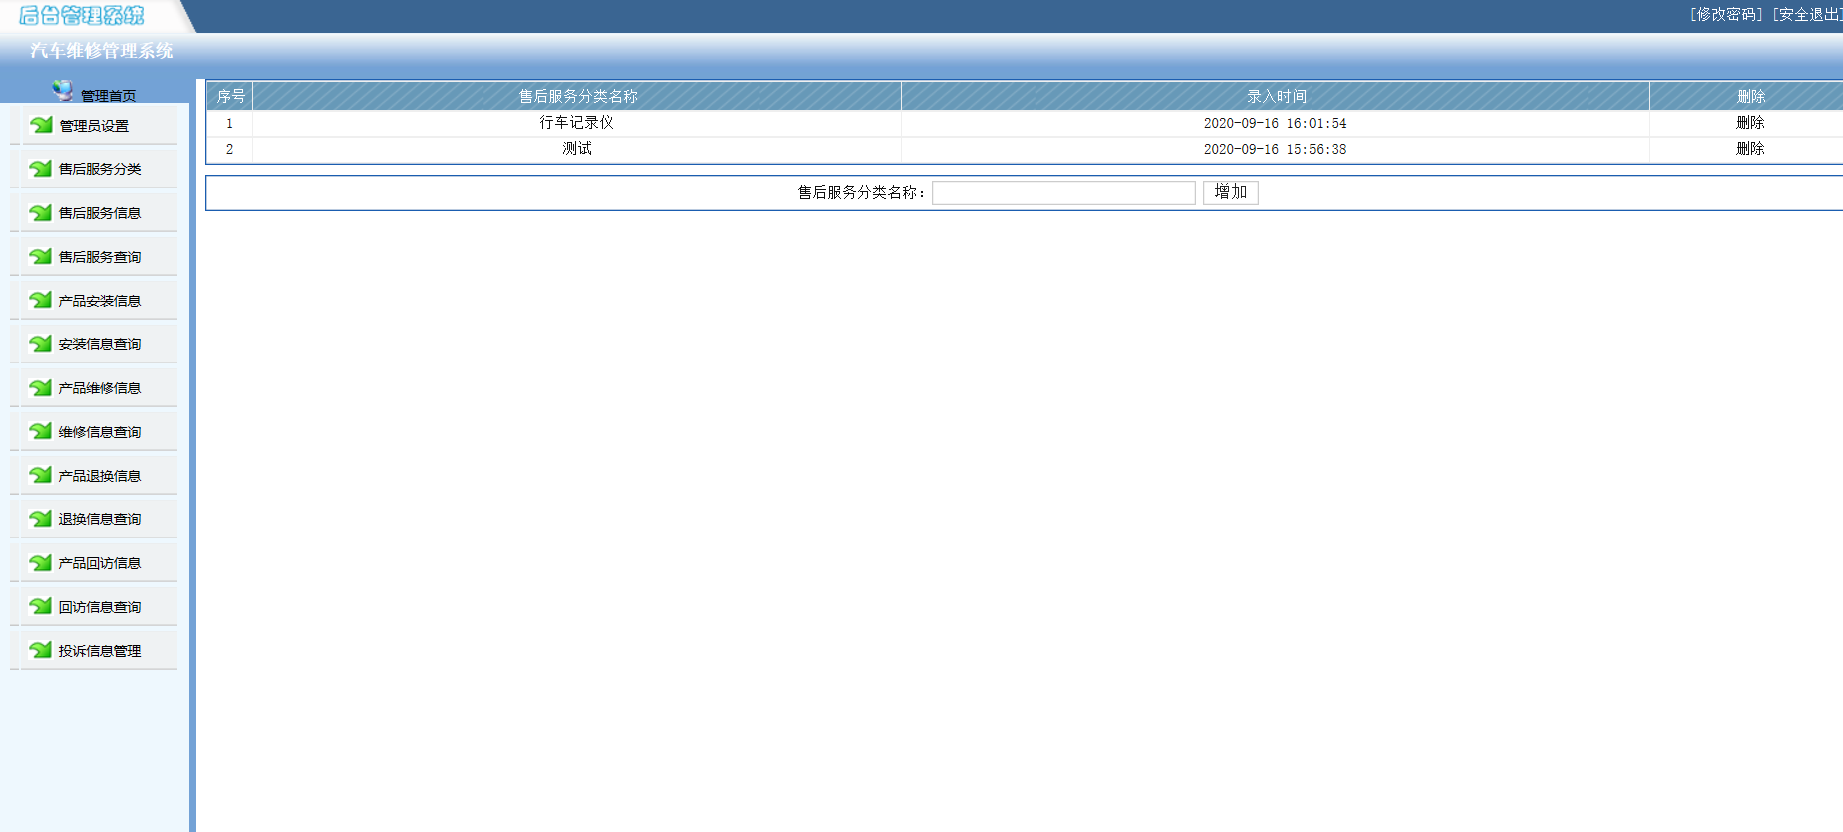The width and height of the screenshot is (1843, 832).
Task: Click the green arrow icon beside 管理员设置
Action: click(41, 125)
